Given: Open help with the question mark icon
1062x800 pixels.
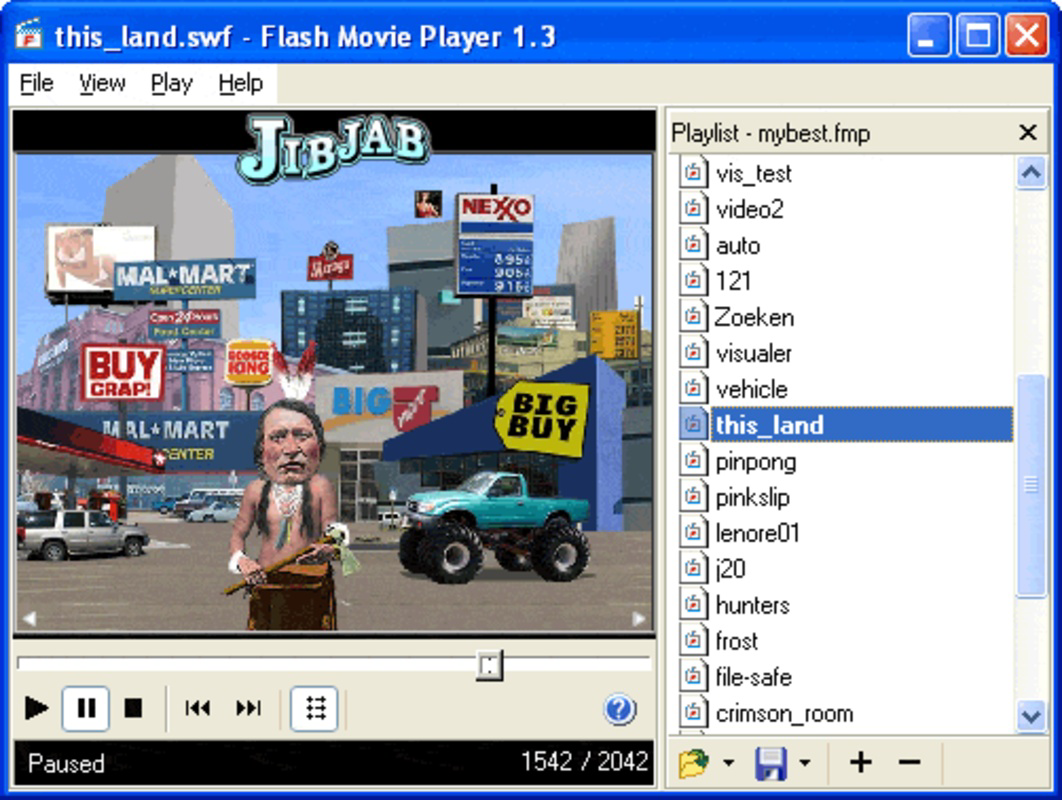Looking at the screenshot, I should pos(619,709).
